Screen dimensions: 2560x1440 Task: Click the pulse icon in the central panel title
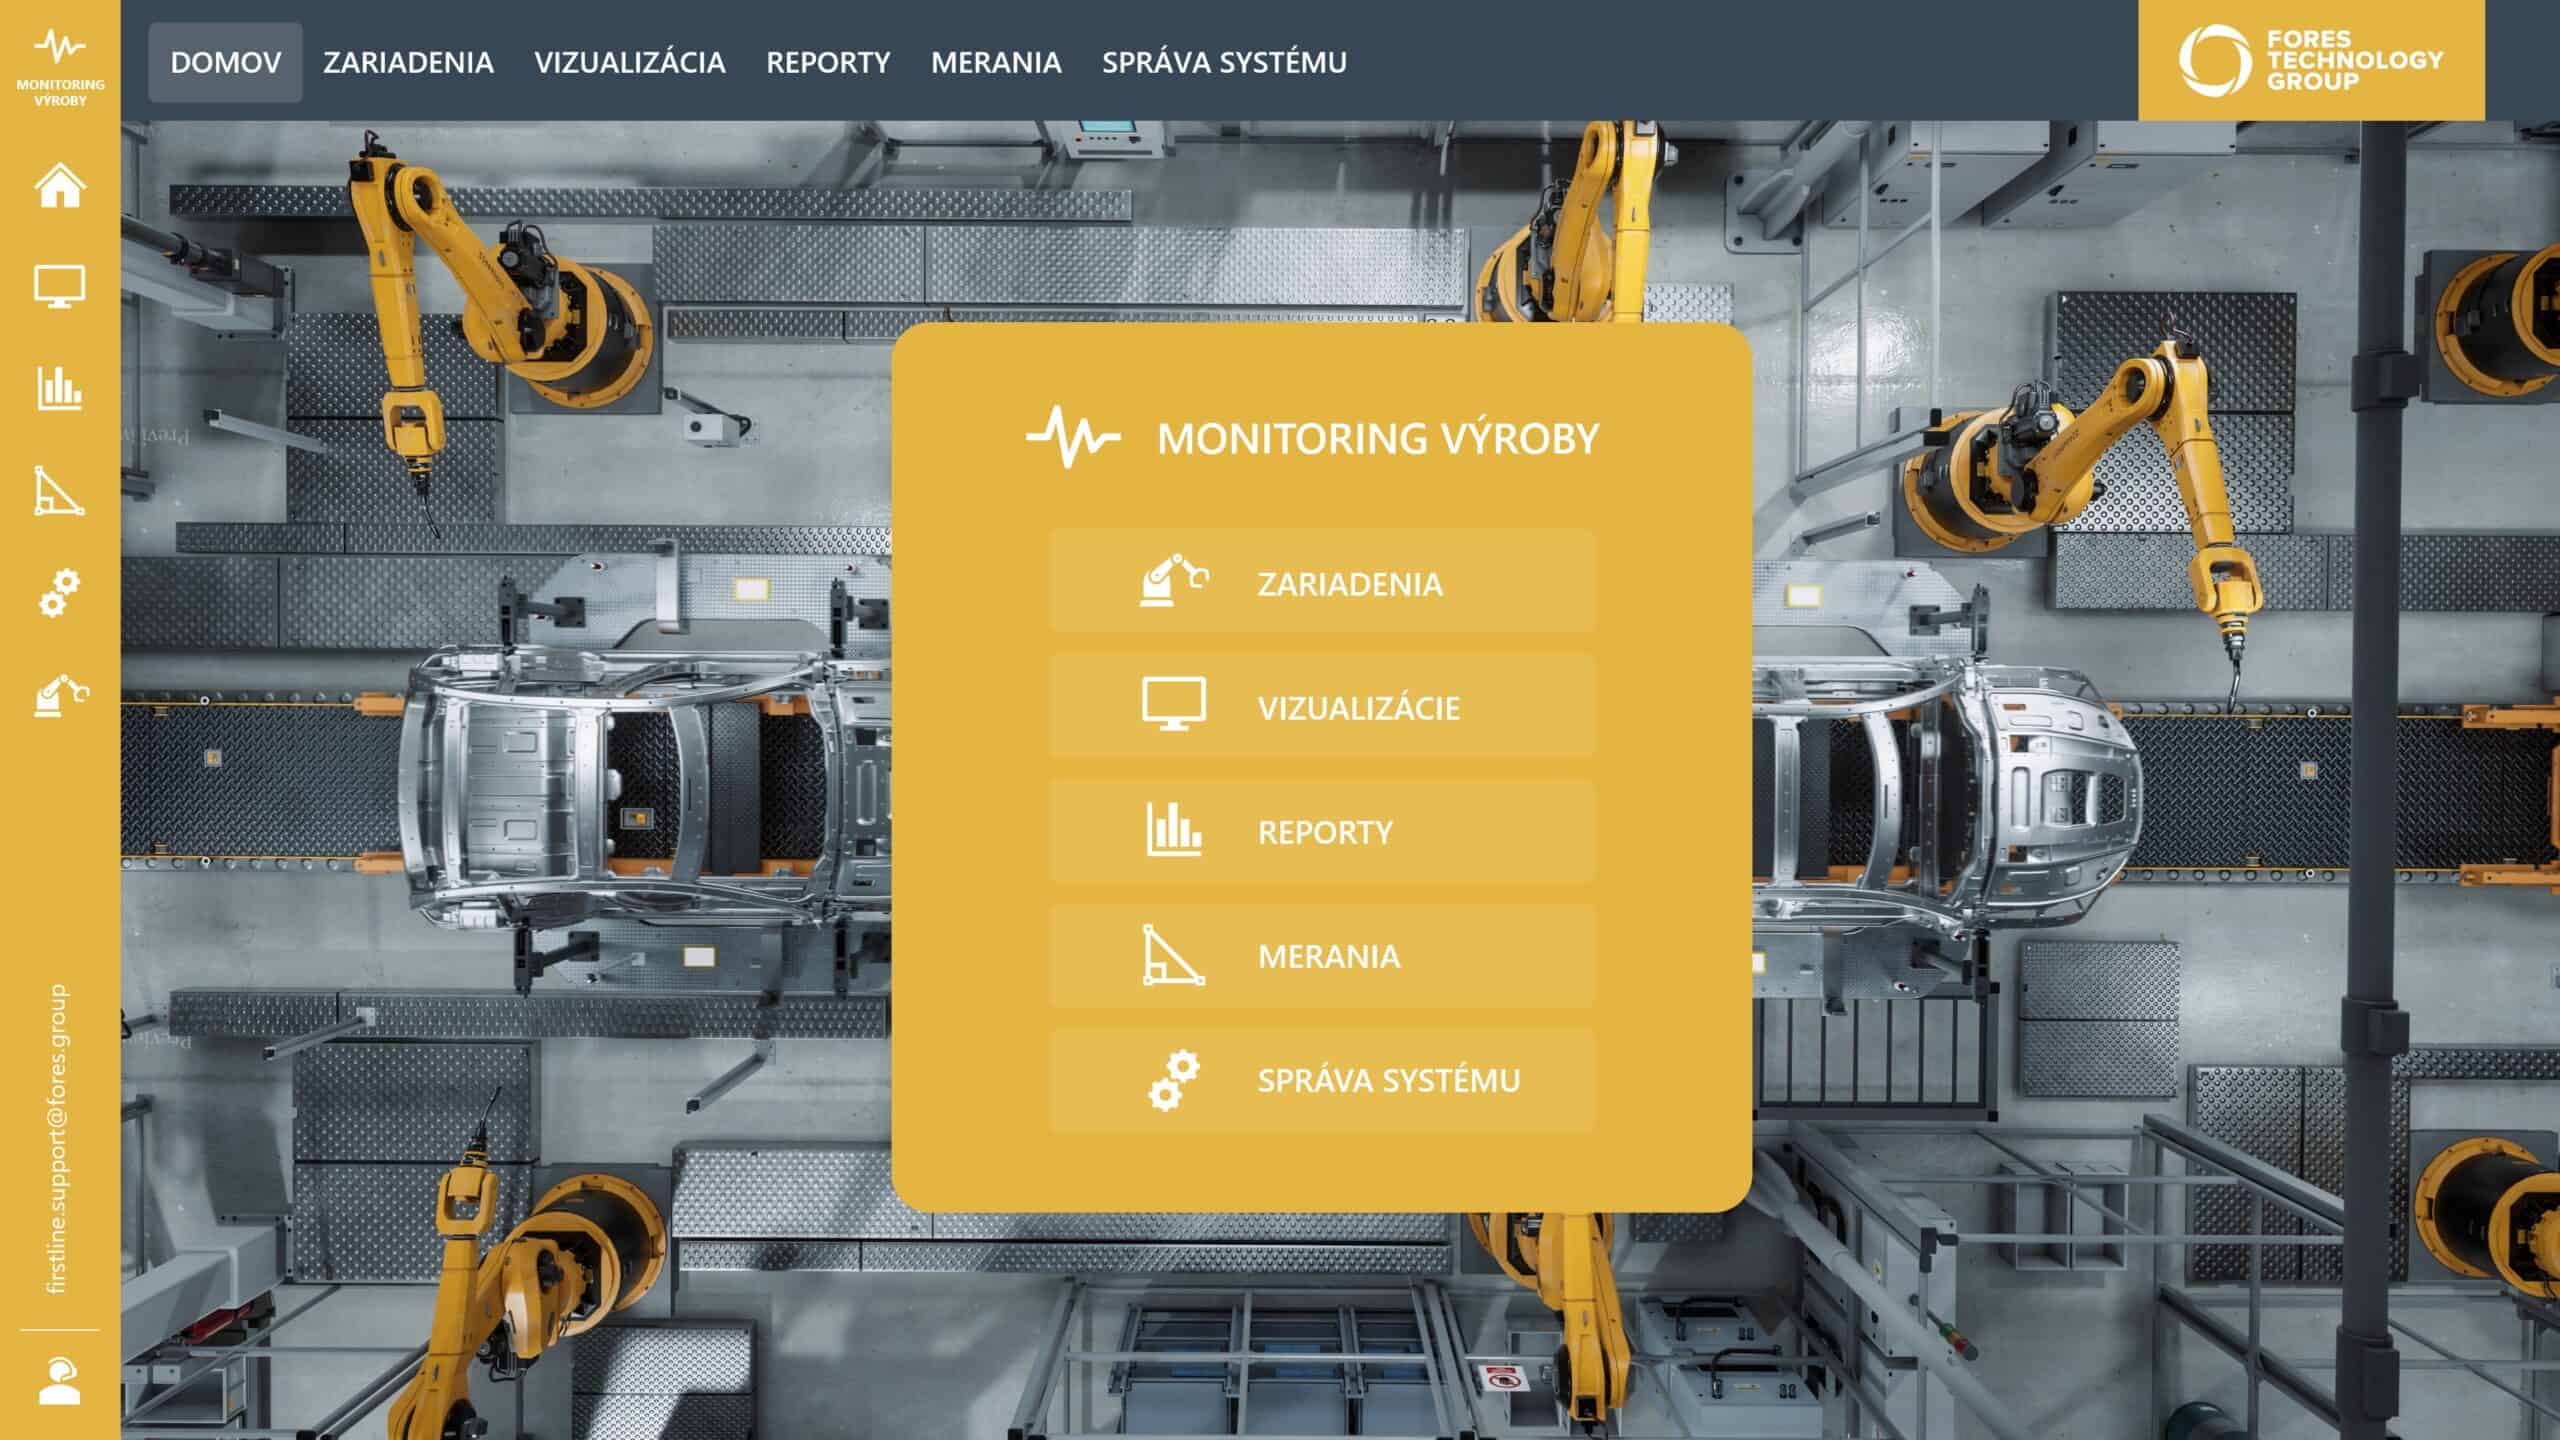click(1073, 437)
